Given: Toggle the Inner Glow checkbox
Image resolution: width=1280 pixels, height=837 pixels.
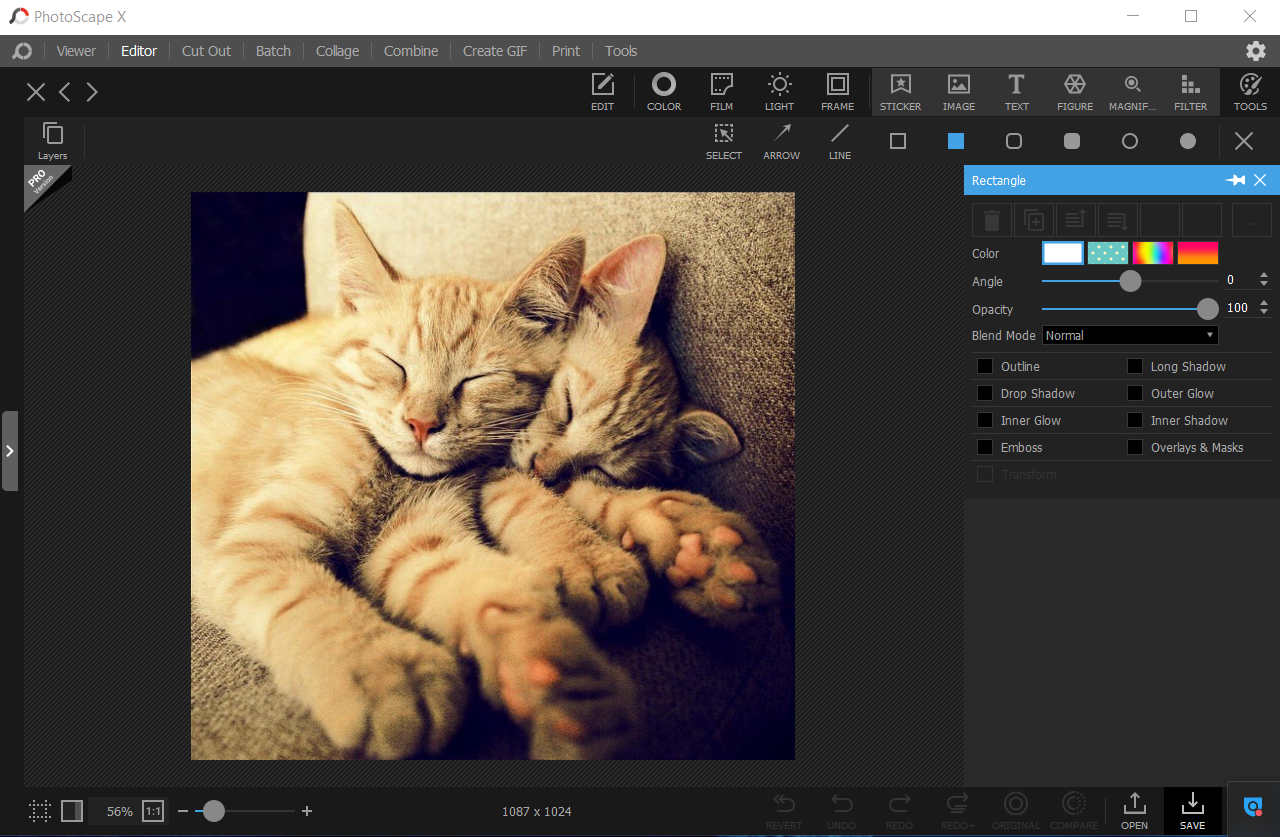Looking at the screenshot, I should point(985,421).
